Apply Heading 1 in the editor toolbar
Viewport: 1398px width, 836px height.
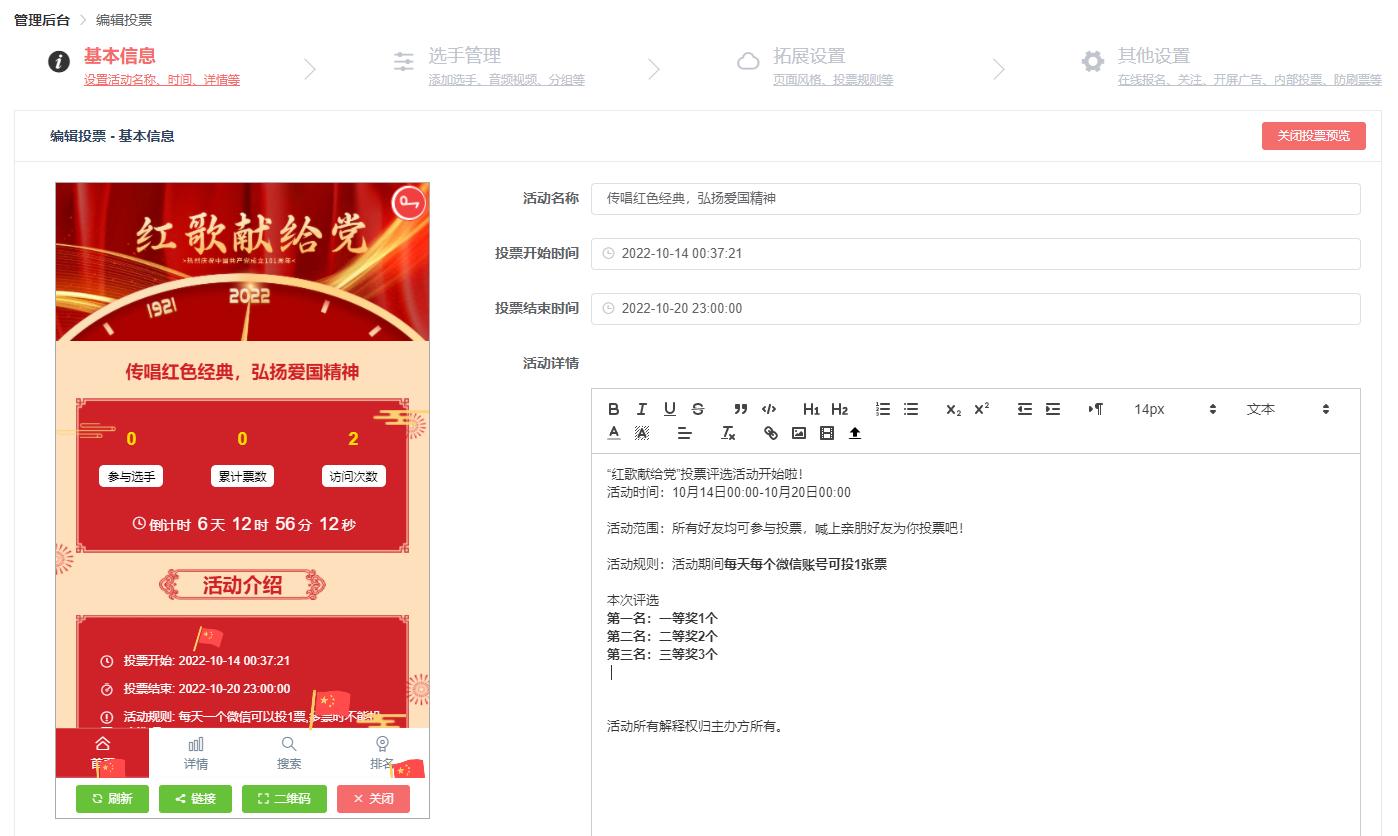tap(810, 409)
